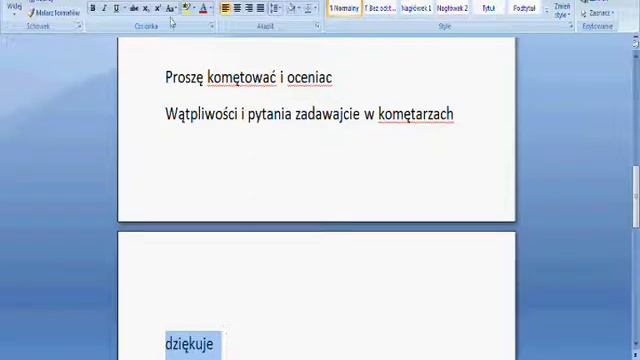Click the word oceniac

(x=309, y=78)
